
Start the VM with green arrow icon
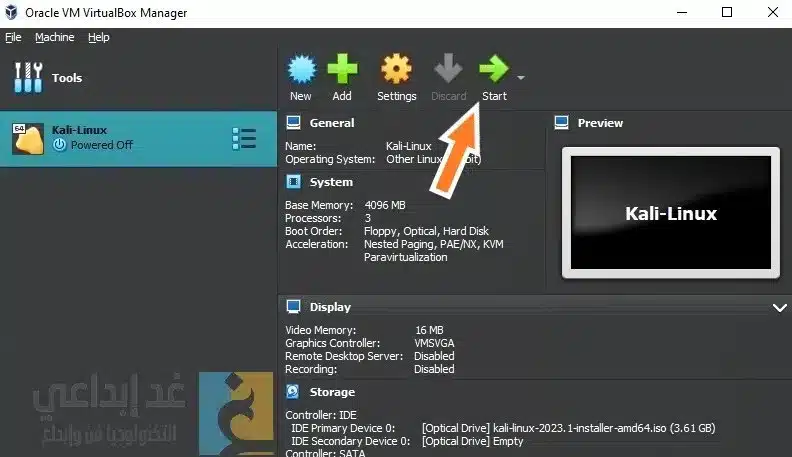[493, 69]
